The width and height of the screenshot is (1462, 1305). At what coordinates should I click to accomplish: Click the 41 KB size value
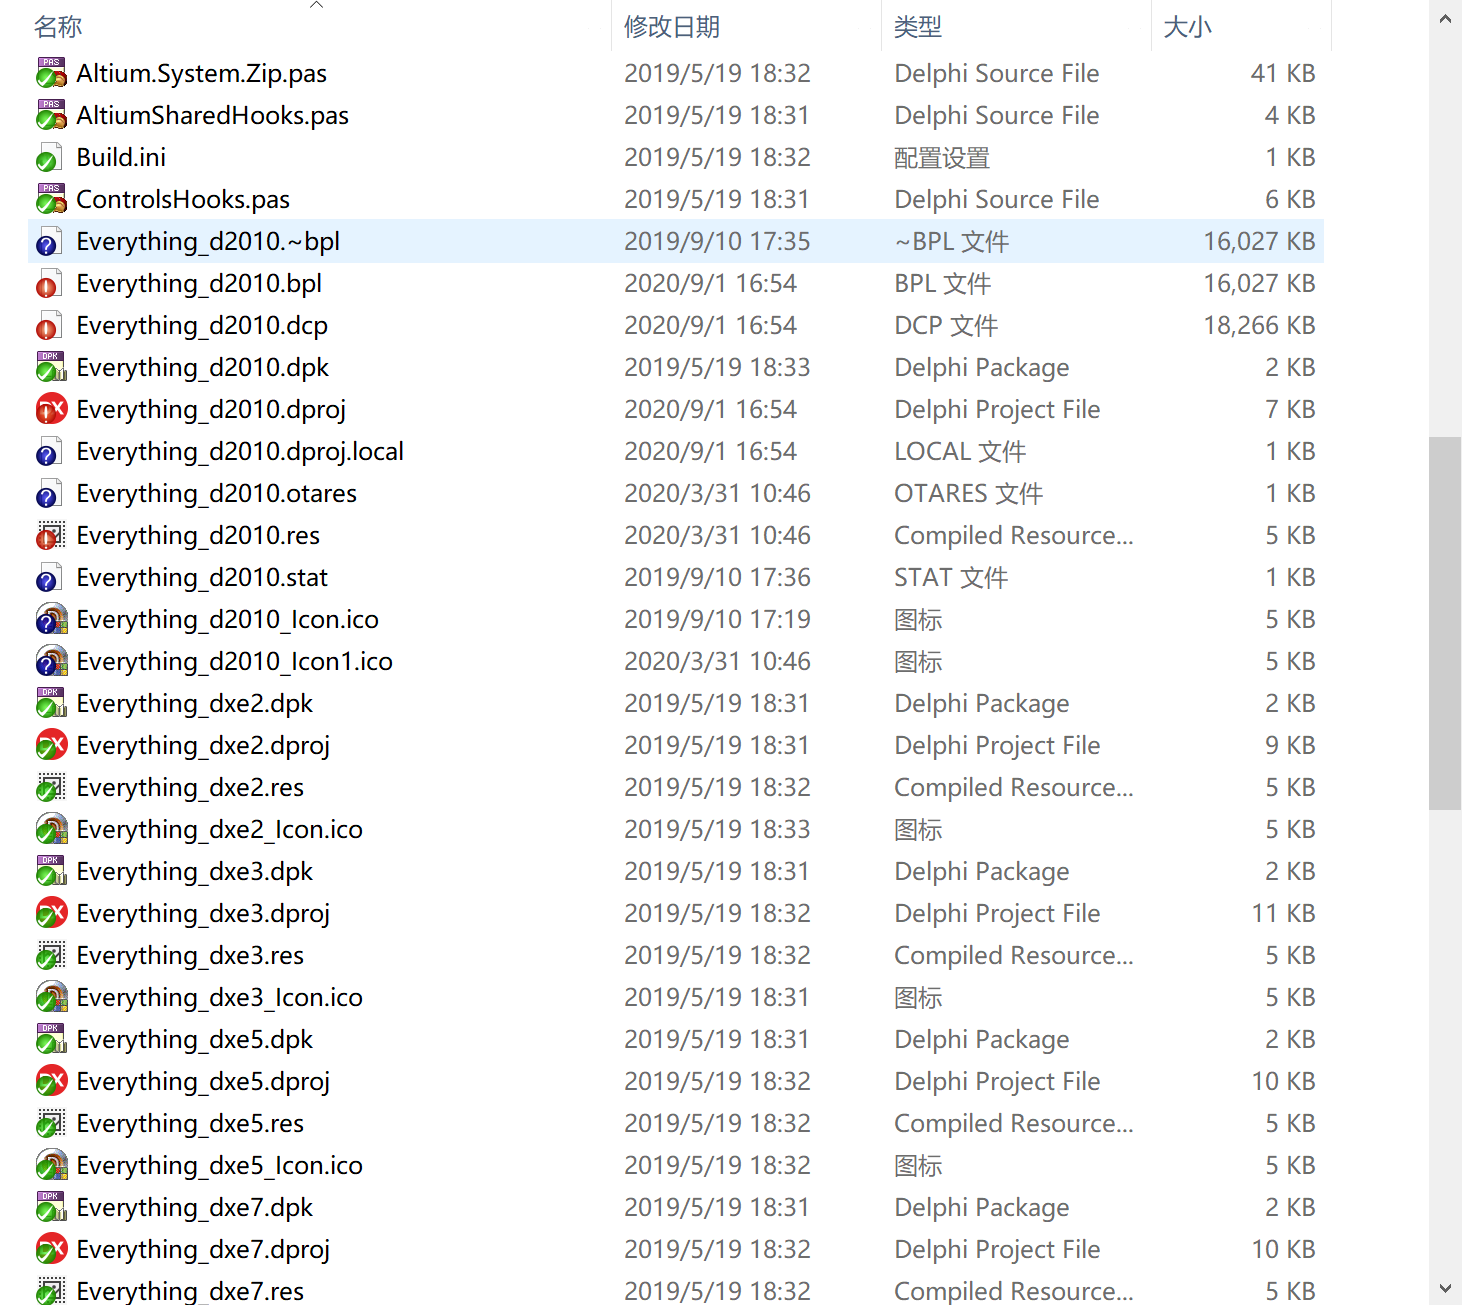click(1283, 73)
